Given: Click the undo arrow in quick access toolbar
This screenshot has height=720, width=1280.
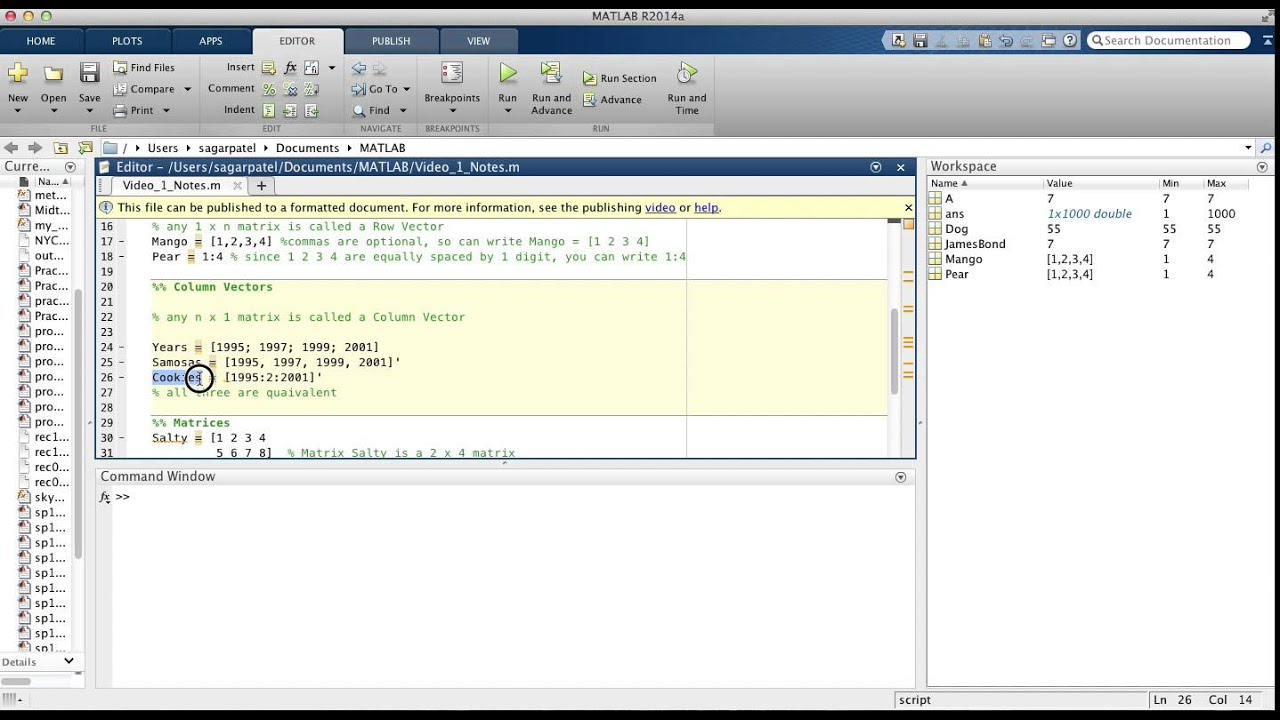Looking at the screenshot, I should 1006,41.
